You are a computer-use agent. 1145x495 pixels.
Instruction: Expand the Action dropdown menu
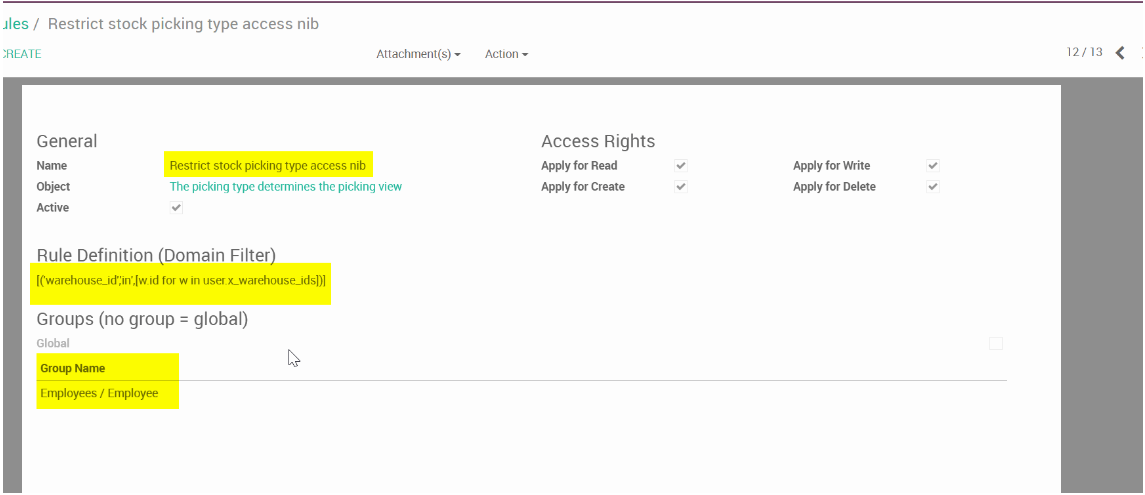click(x=506, y=54)
